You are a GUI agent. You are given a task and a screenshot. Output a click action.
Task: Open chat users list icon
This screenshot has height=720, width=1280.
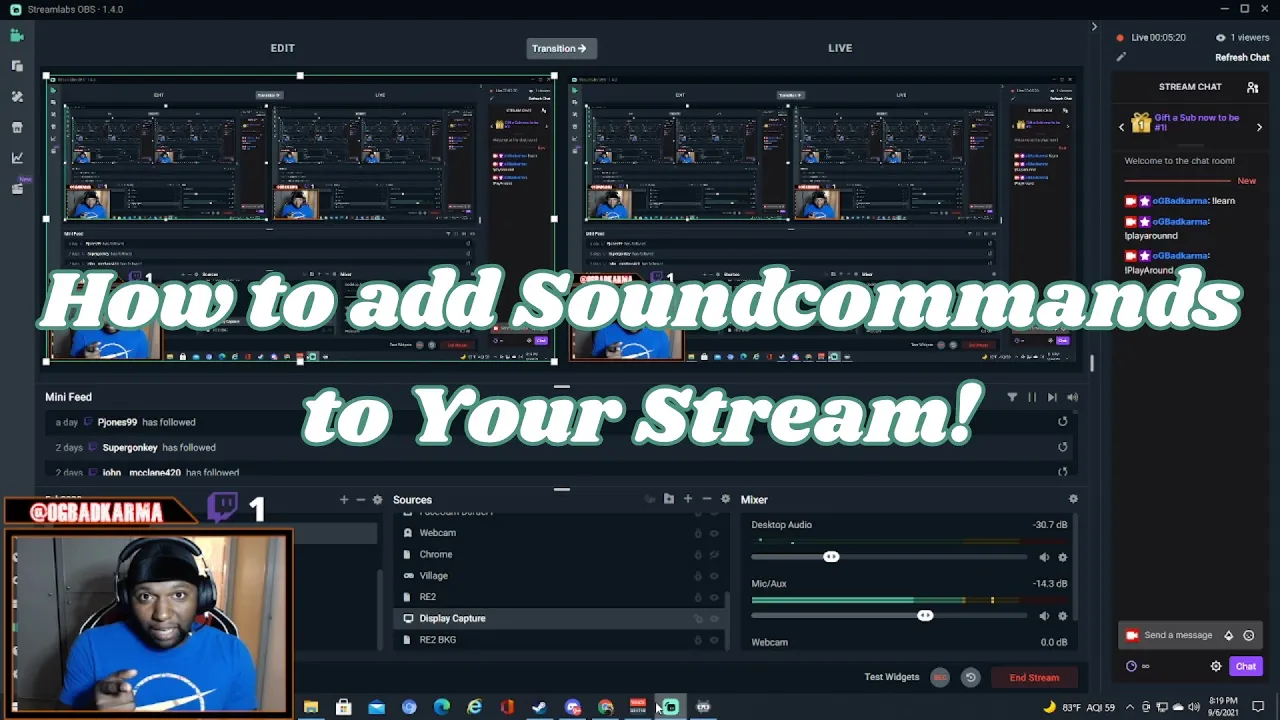(x=1252, y=87)
